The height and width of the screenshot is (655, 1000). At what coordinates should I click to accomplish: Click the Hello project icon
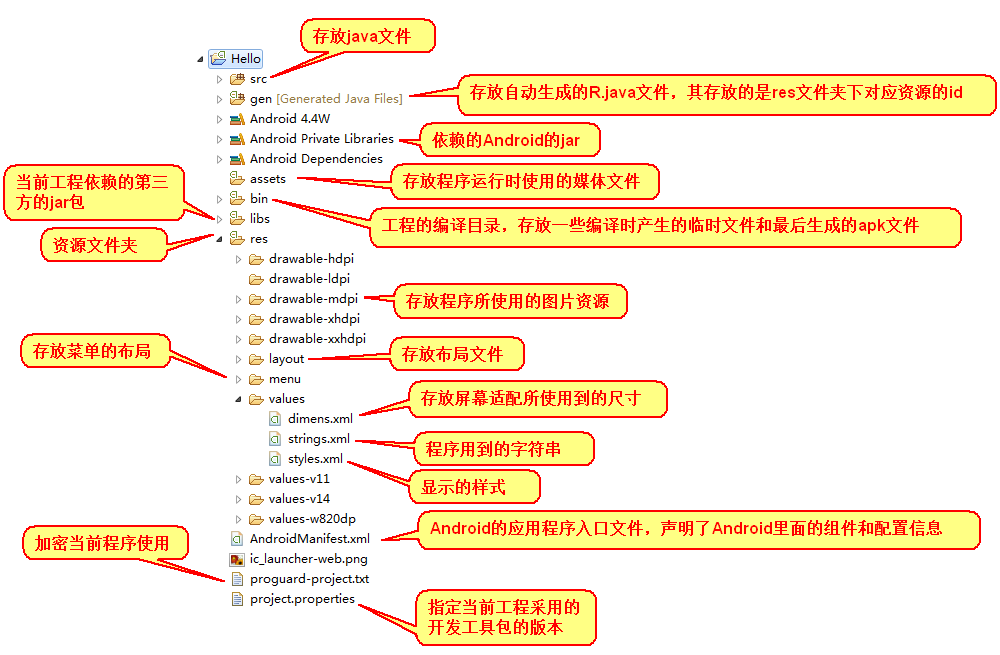pos(218,59)
